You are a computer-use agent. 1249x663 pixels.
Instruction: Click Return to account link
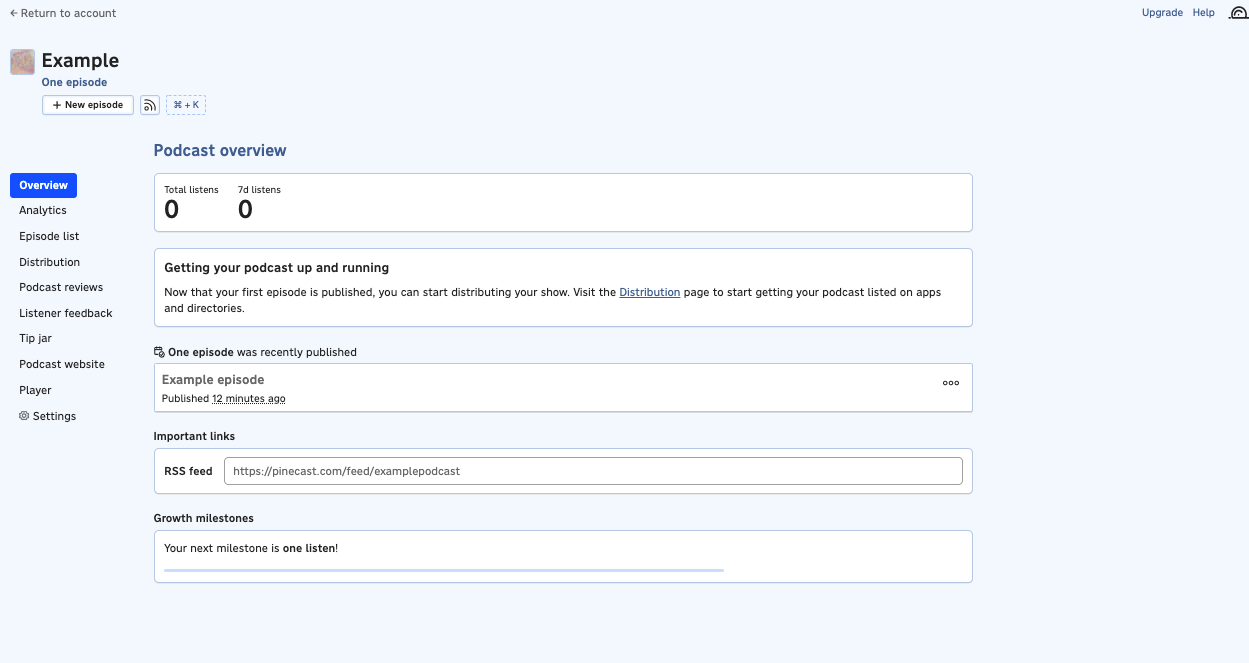[63, 13]
